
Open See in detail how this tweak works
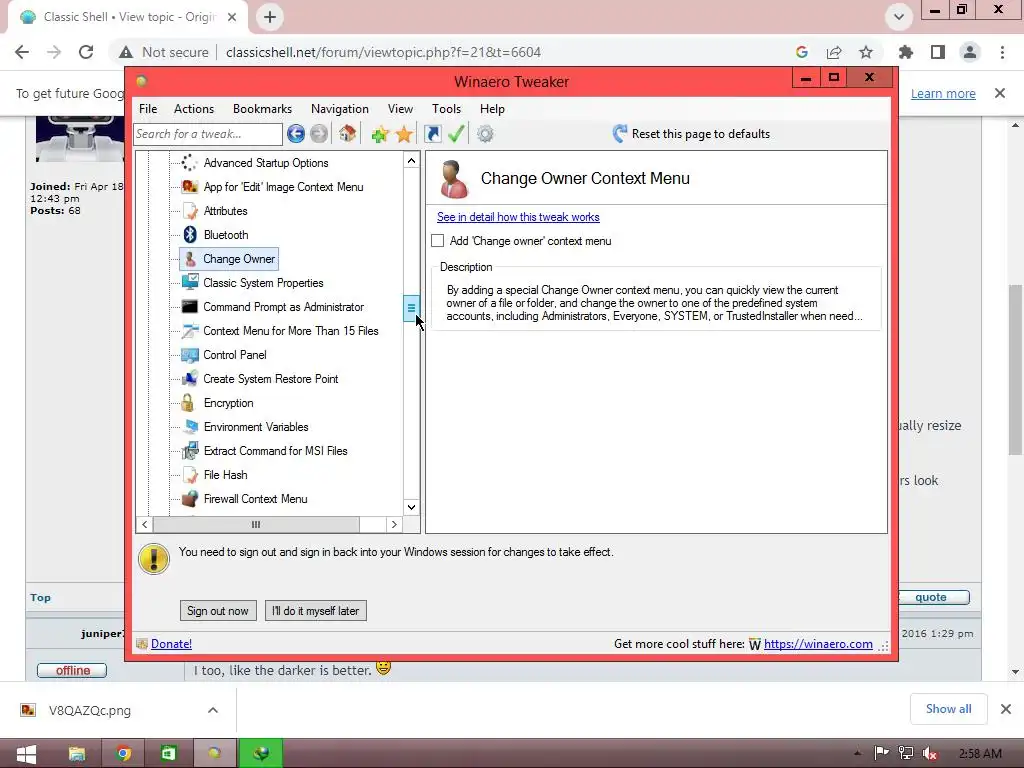[x=518, y=217]
